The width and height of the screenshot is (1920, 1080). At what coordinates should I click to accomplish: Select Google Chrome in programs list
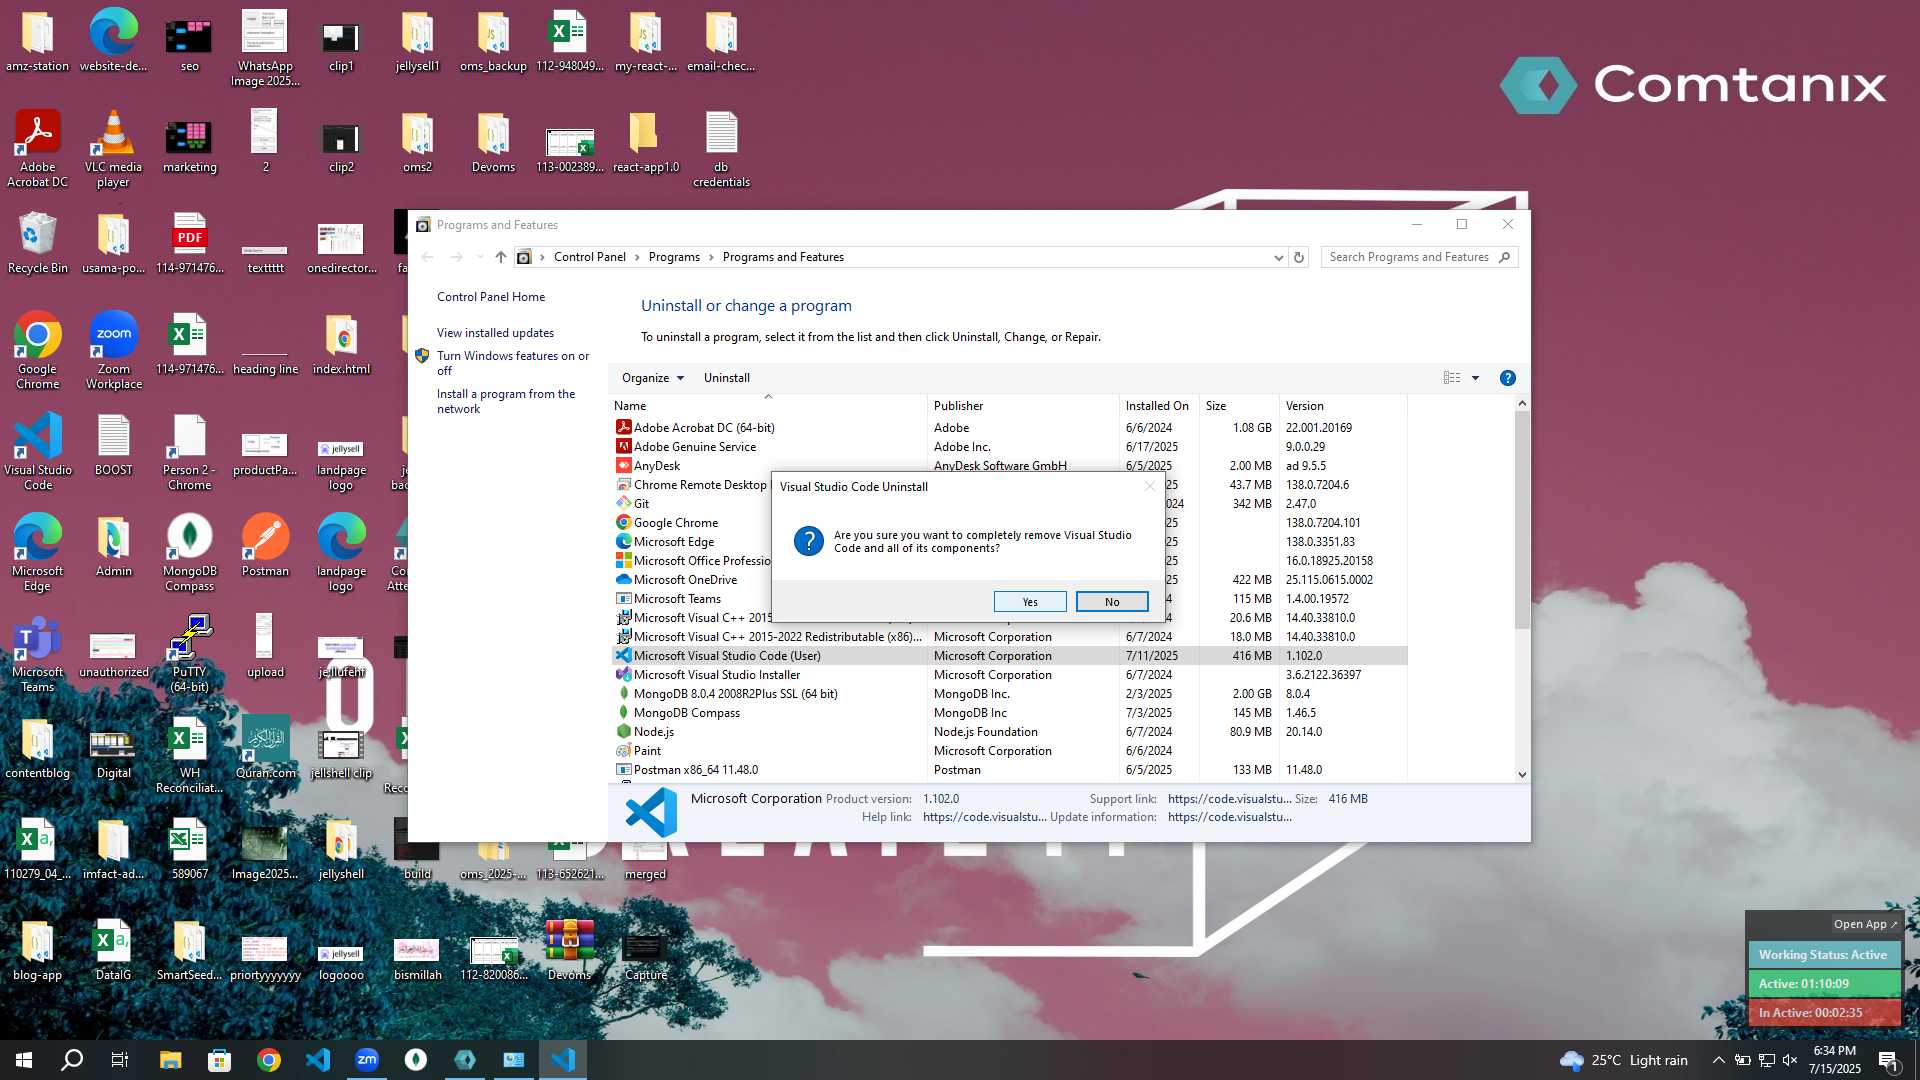click(x=691, y=523)
